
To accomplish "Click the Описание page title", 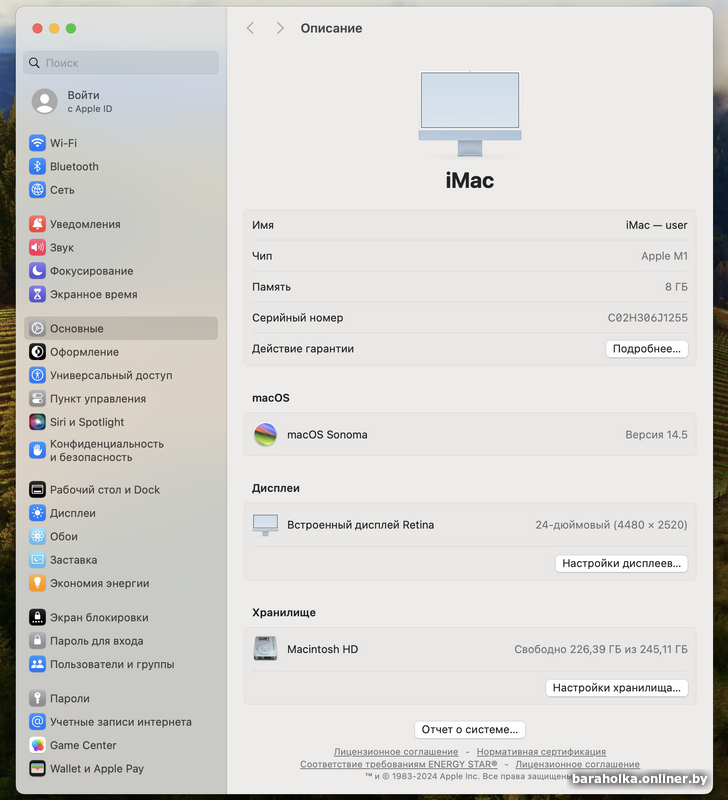I will coord(331,28).
